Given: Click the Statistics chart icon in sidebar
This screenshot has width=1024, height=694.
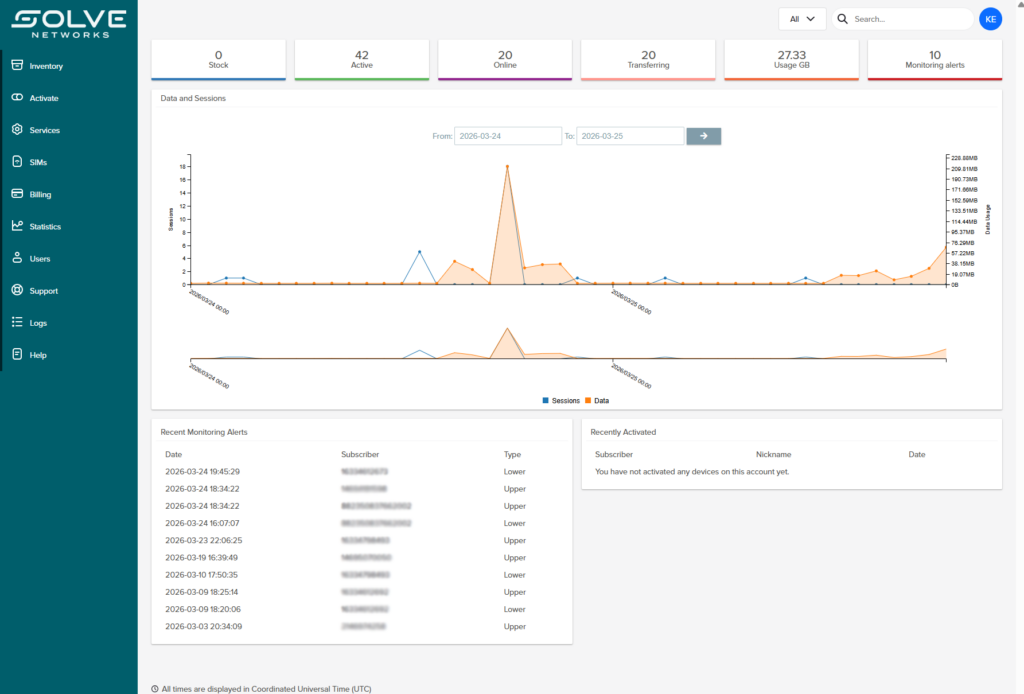Looking at the screenshot, I should pos(17,225).
